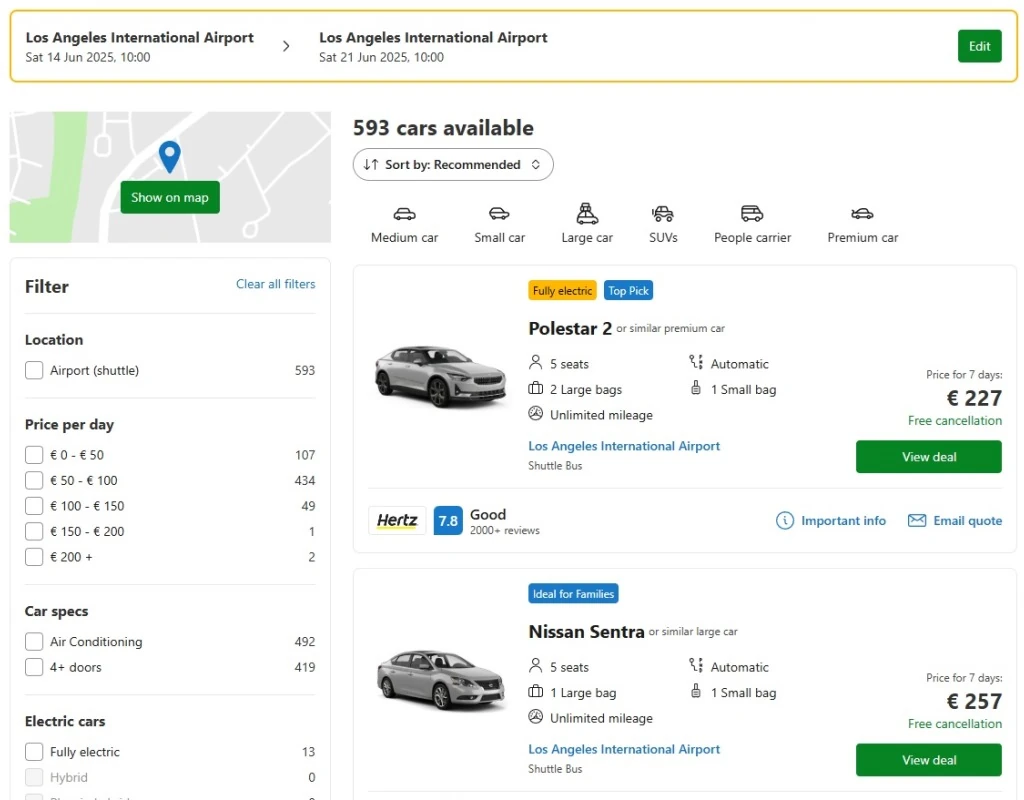Select the Small car category icon

pos(499,215)
